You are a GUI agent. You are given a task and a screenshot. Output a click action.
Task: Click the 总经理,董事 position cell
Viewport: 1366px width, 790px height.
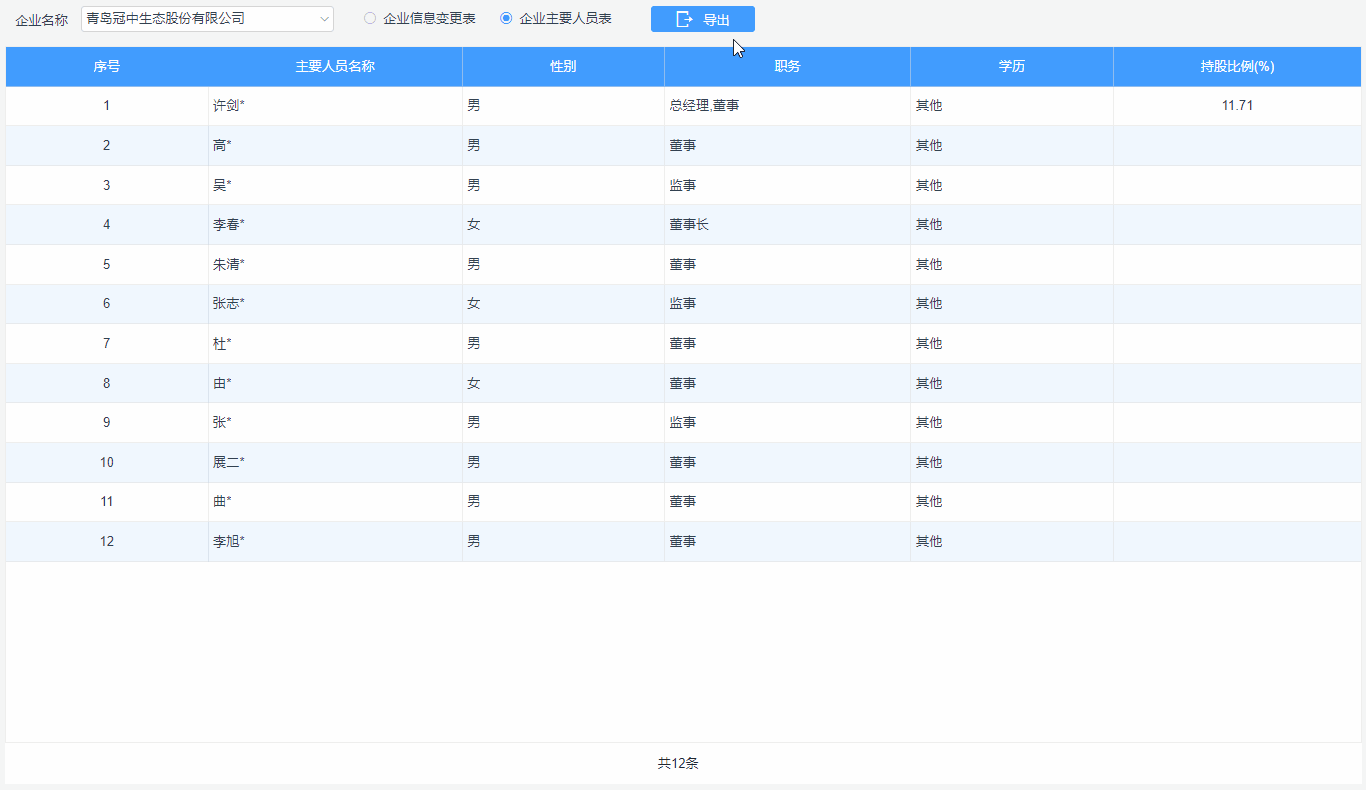704,106
